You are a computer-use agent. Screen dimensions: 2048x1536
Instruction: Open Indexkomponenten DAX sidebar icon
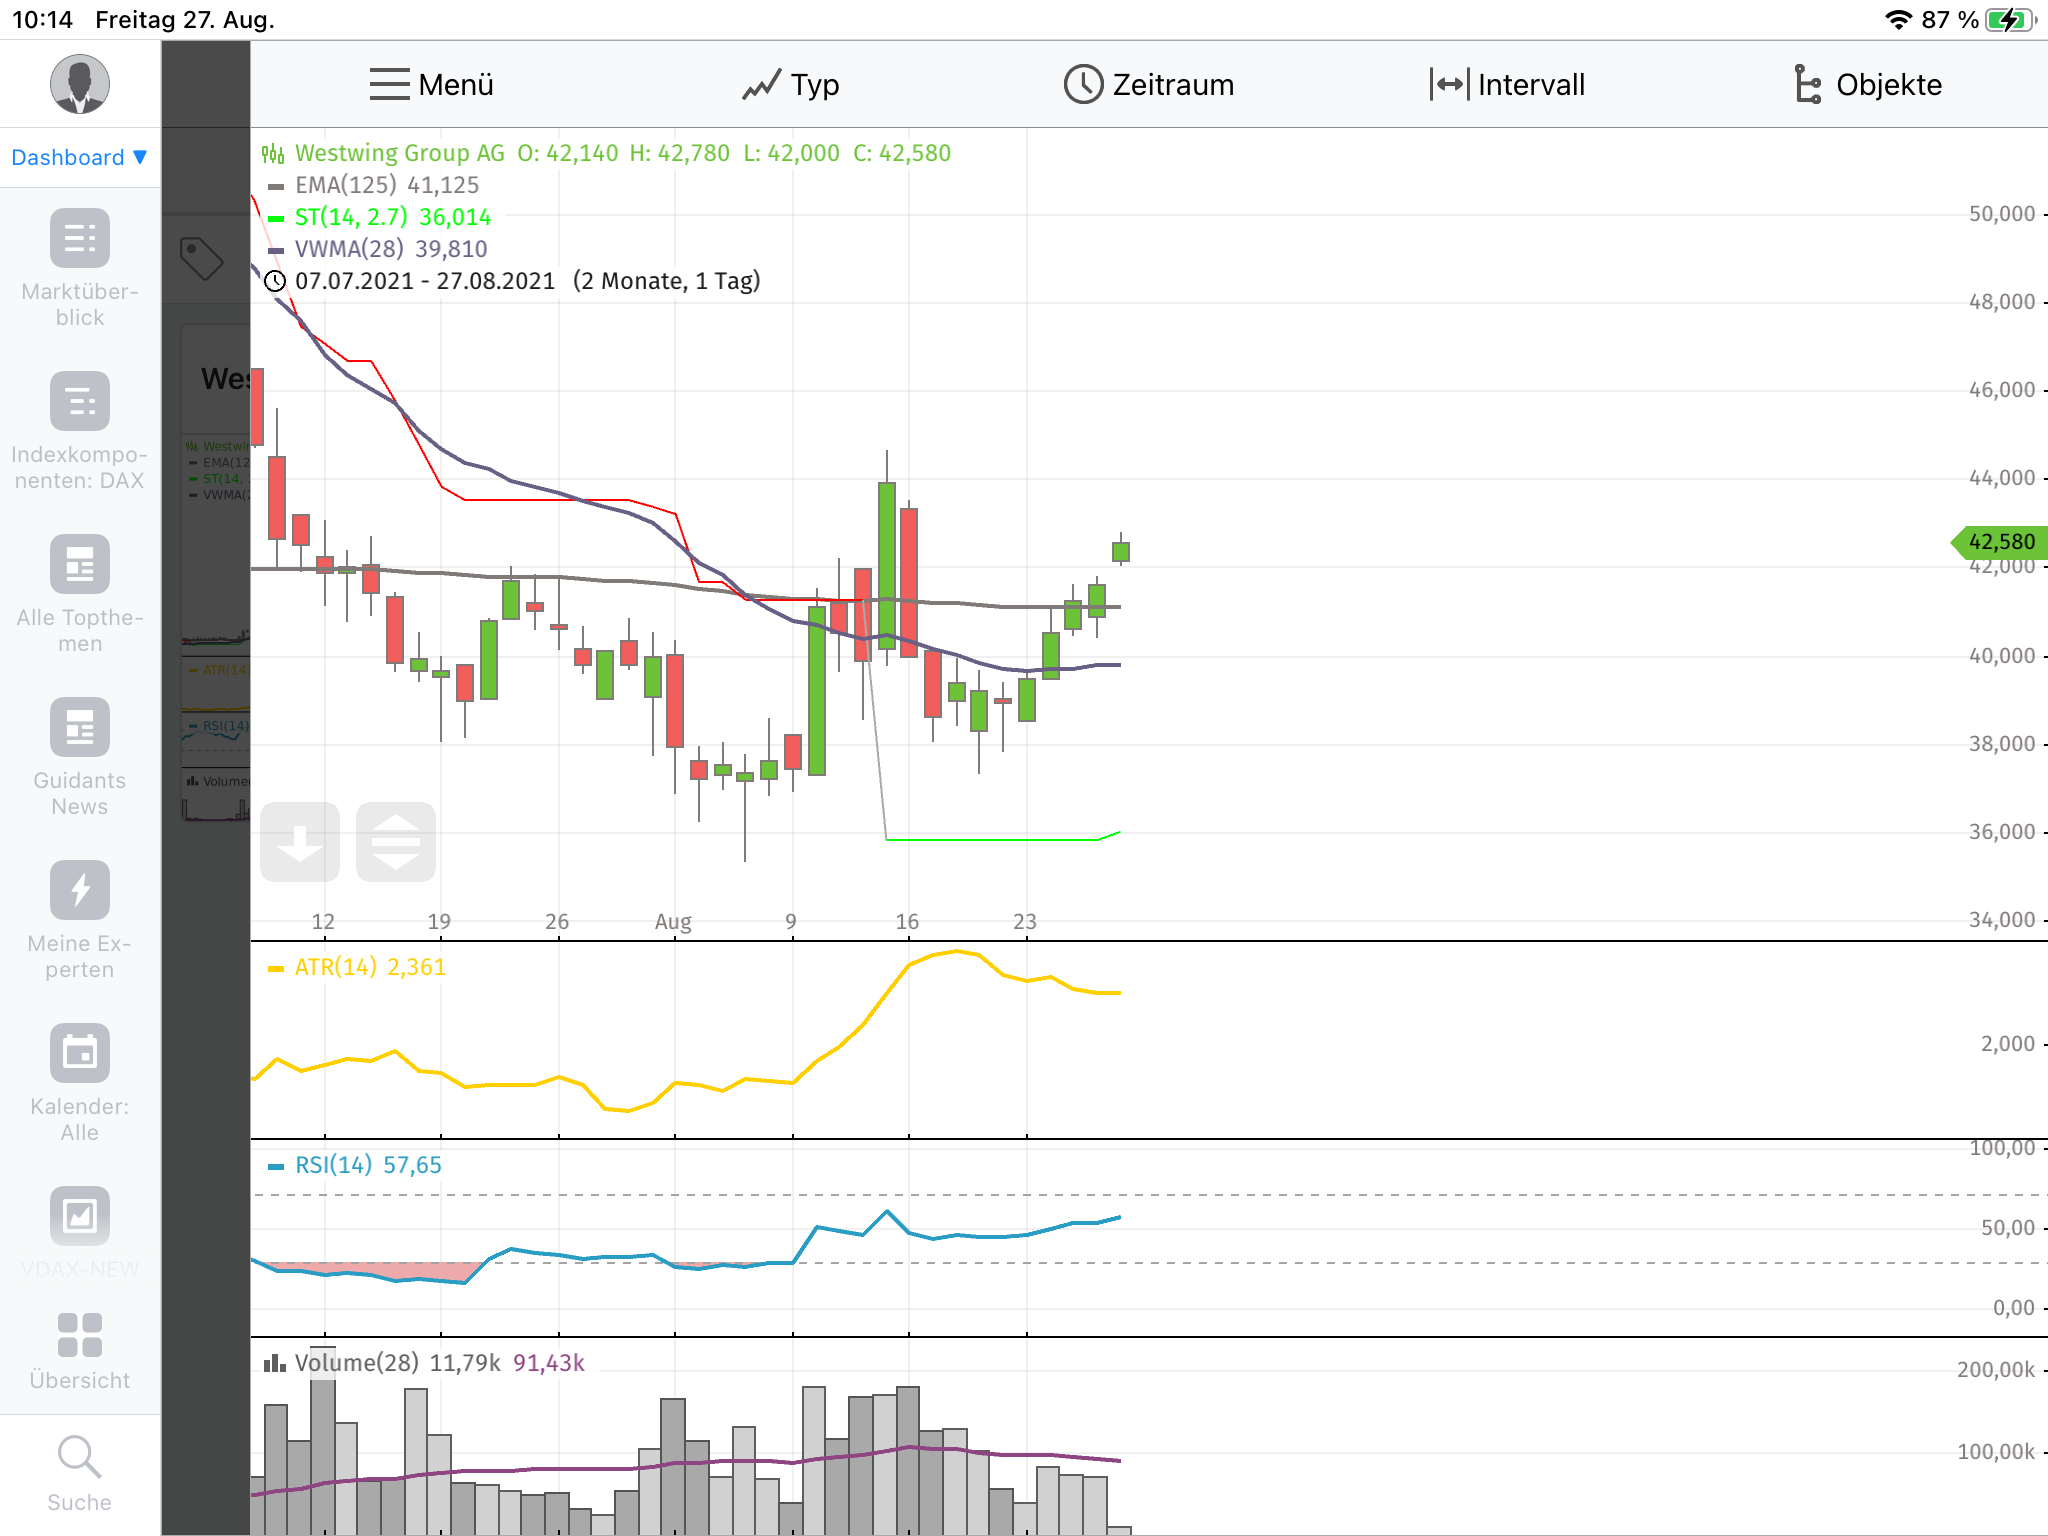[x=80, y=402]
